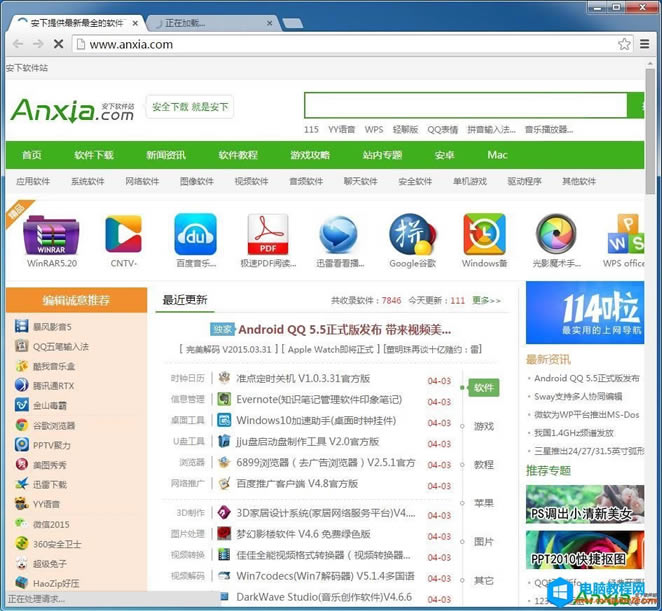Click the browser forward arrow
The image size is (662, 611).
click(38, 44)
